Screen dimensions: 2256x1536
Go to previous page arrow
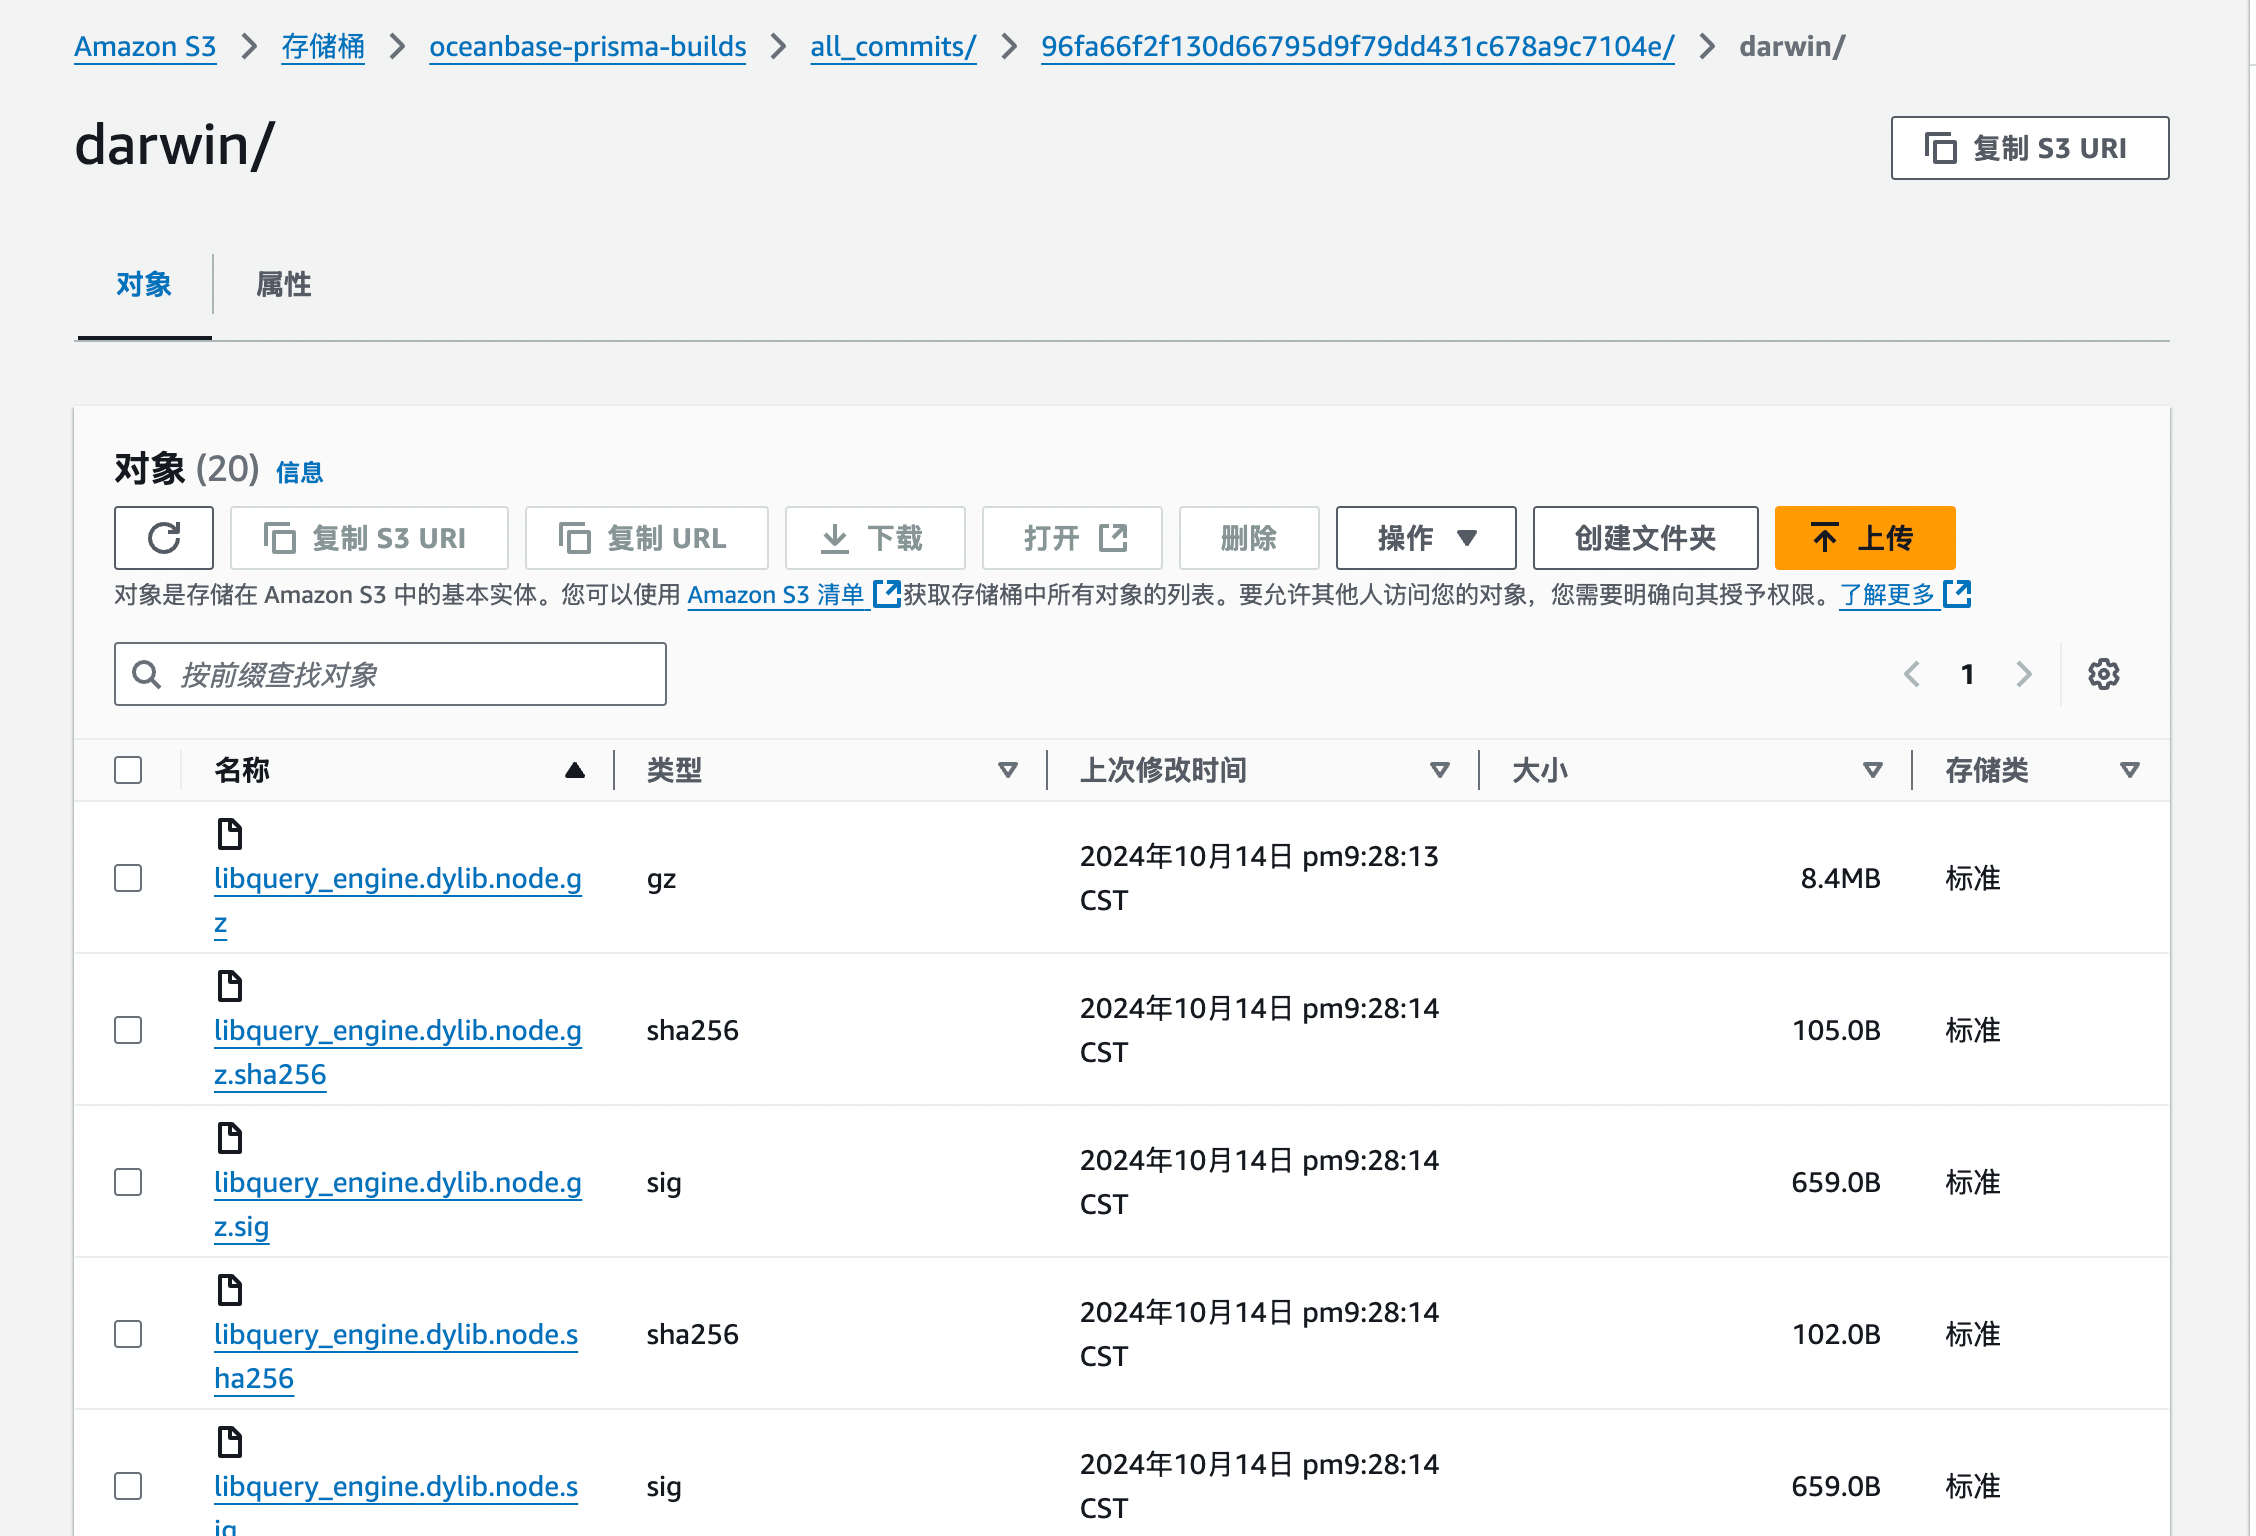[x=1911, y=674]
